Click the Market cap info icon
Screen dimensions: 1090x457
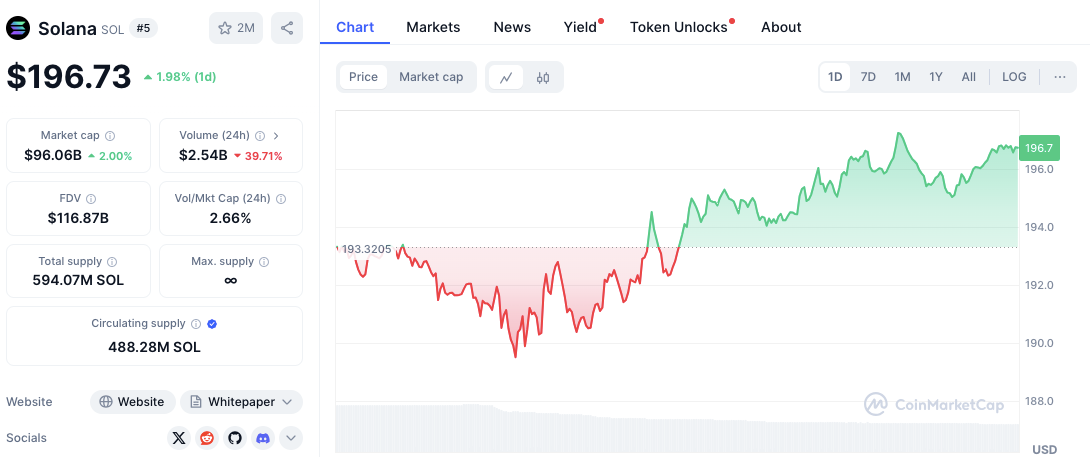[110, 136]
